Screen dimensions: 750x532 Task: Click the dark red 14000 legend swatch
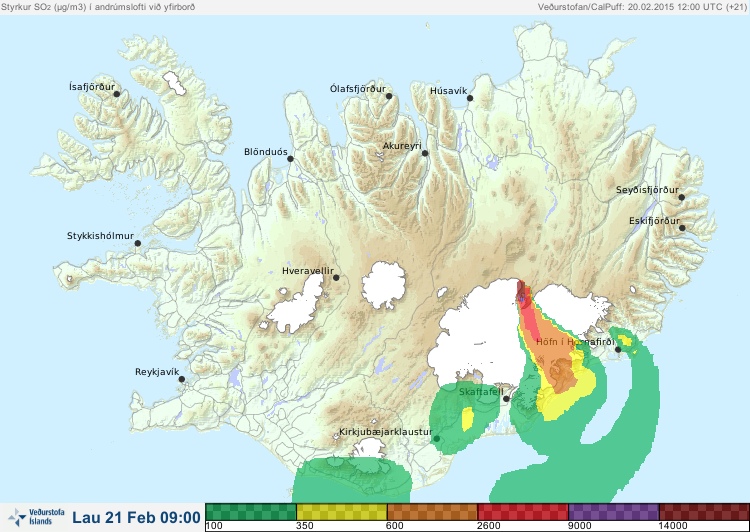click(x=704, y=512)
